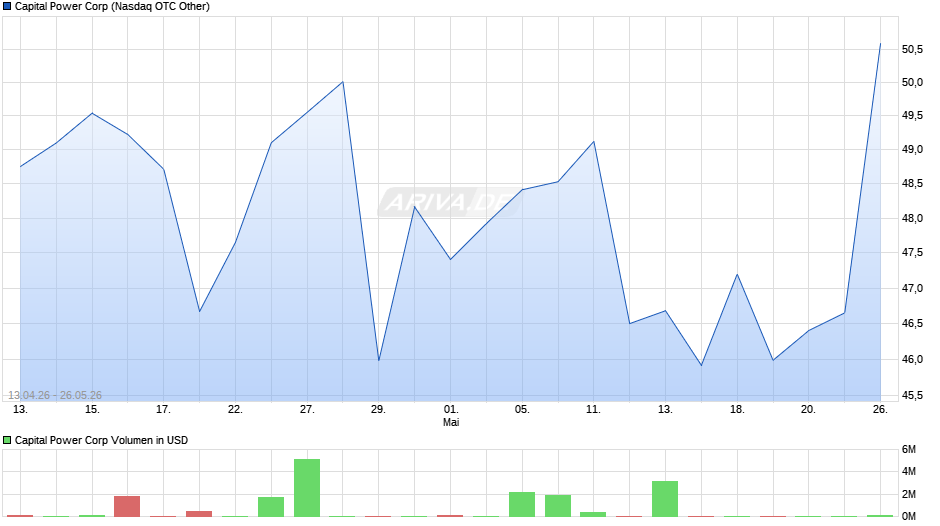This screenshot has height=526, width=940.
Task: Click the x-axis date label '29.'
Action: (x=378, y=410)
